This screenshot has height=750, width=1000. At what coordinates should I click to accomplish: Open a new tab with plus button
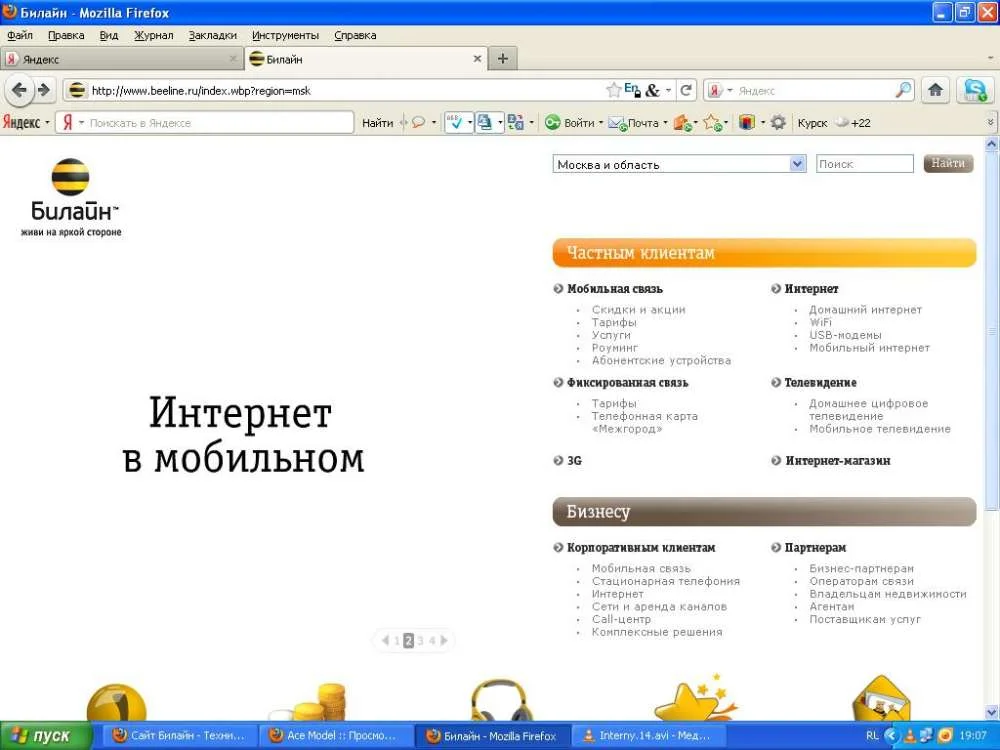[502, 59]
